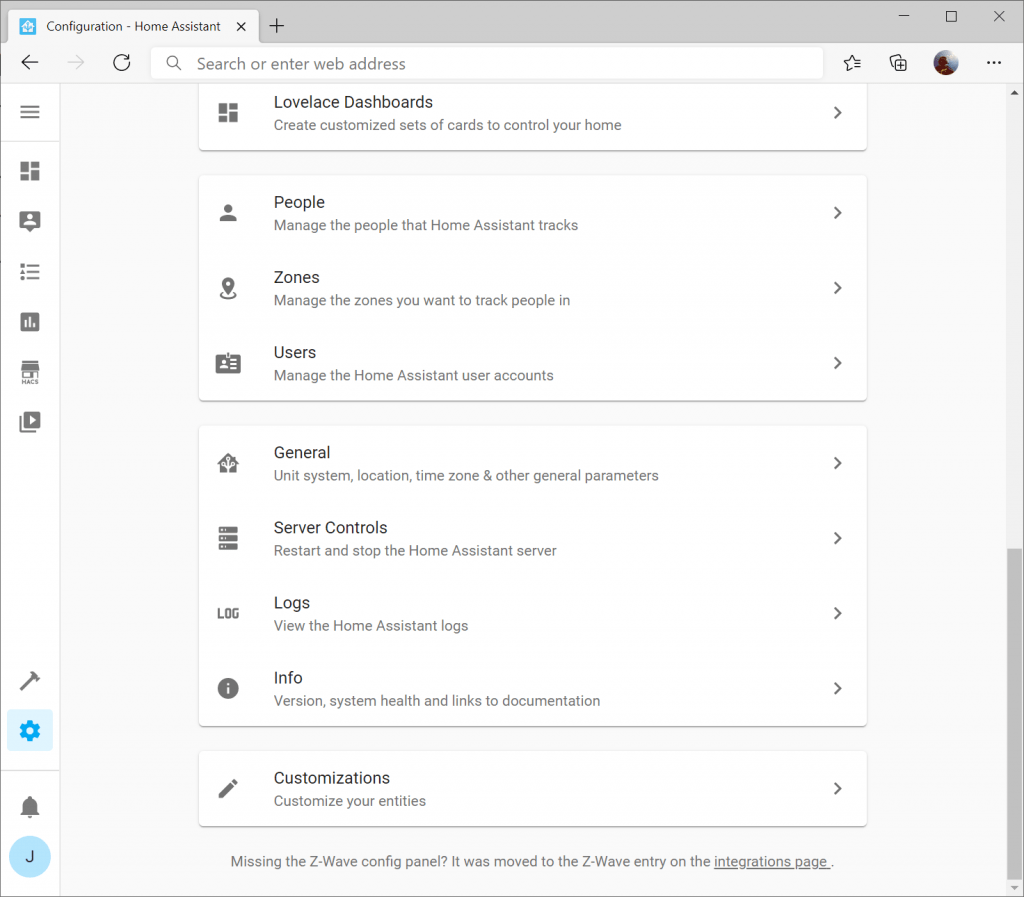Open HACS from the sidebar
This screenshot has width=1024, height=897.
(30, 371)
